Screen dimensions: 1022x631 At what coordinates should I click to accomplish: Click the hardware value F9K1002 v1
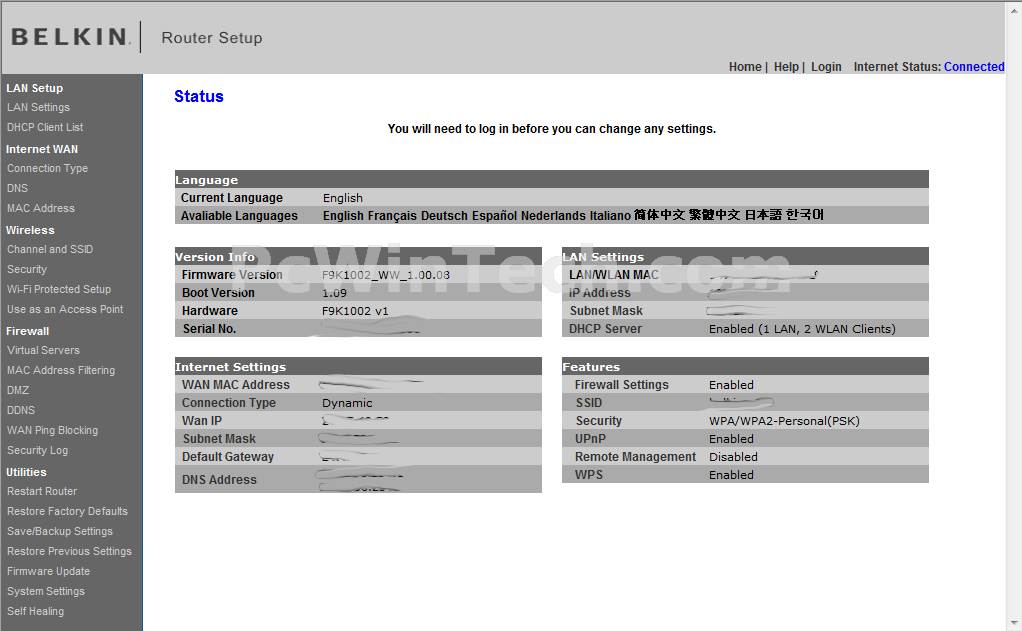[355, 311]
